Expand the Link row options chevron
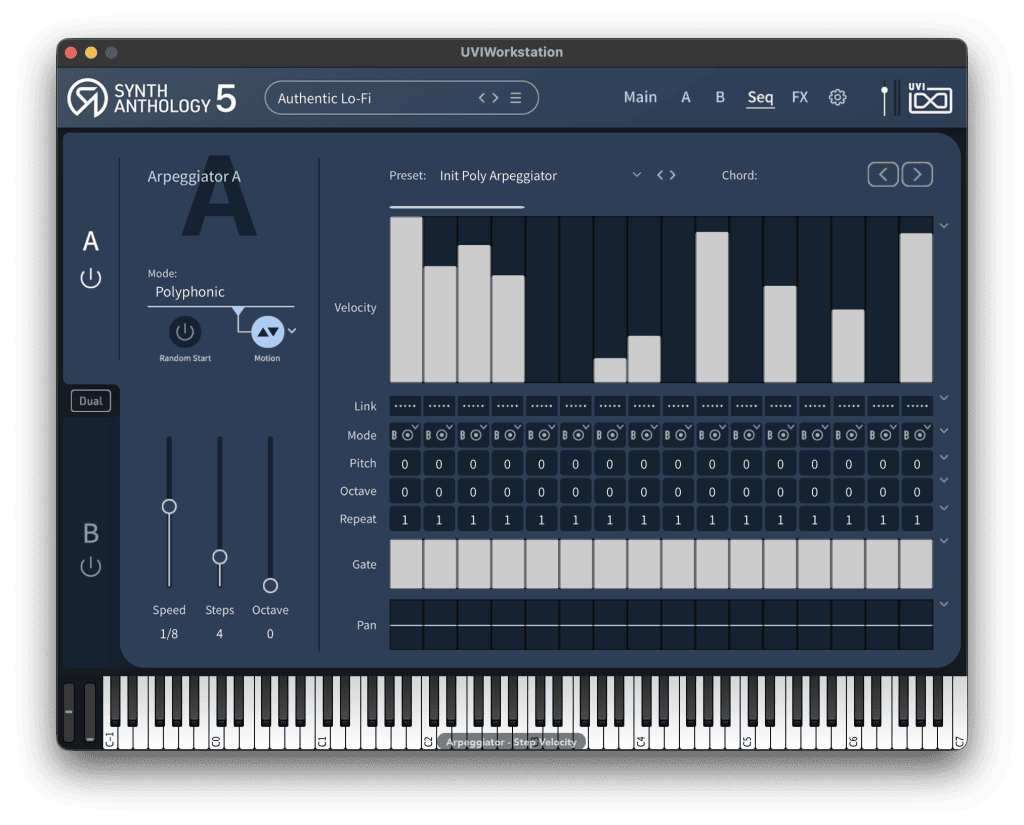The height and width of the screenshot is (825, 1024). (944, 398)
